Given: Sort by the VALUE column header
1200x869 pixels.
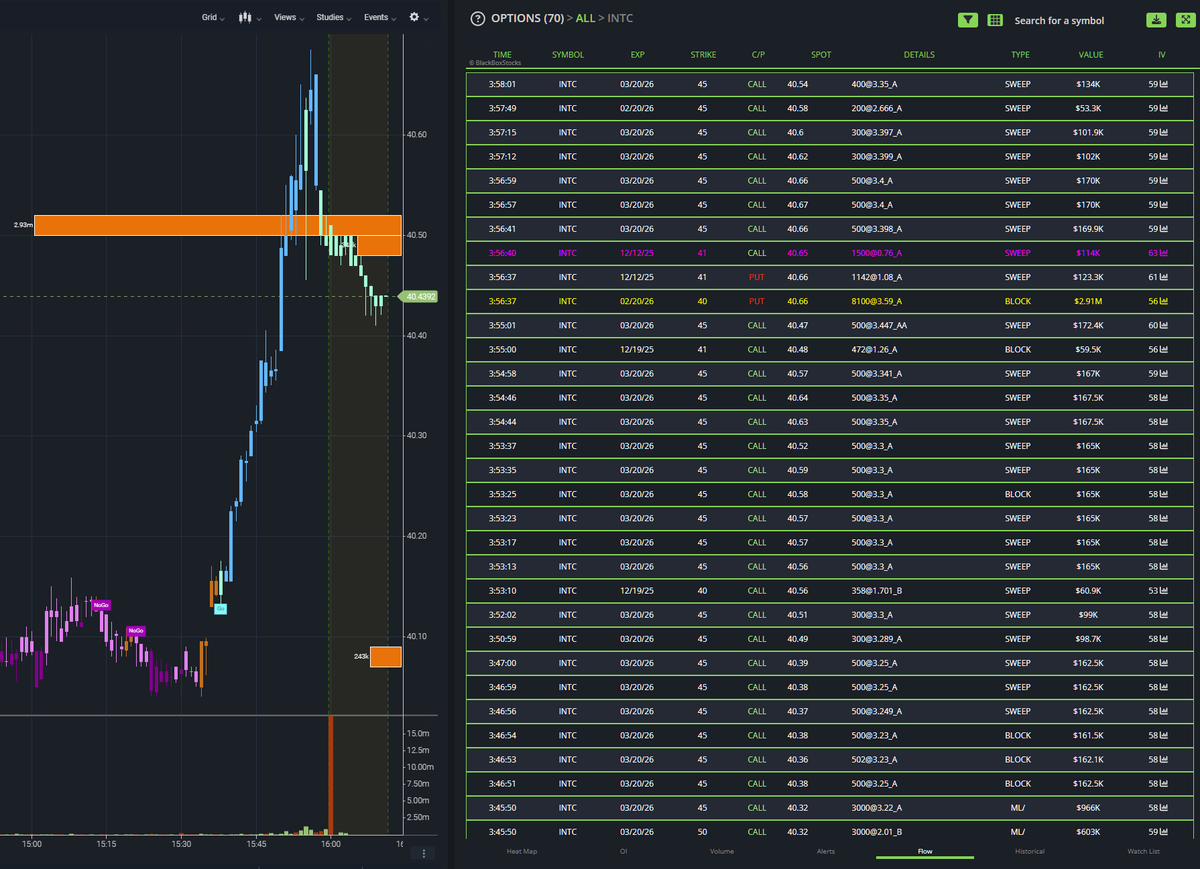Looking at the screenshot, I should (x=1091, y=55).
